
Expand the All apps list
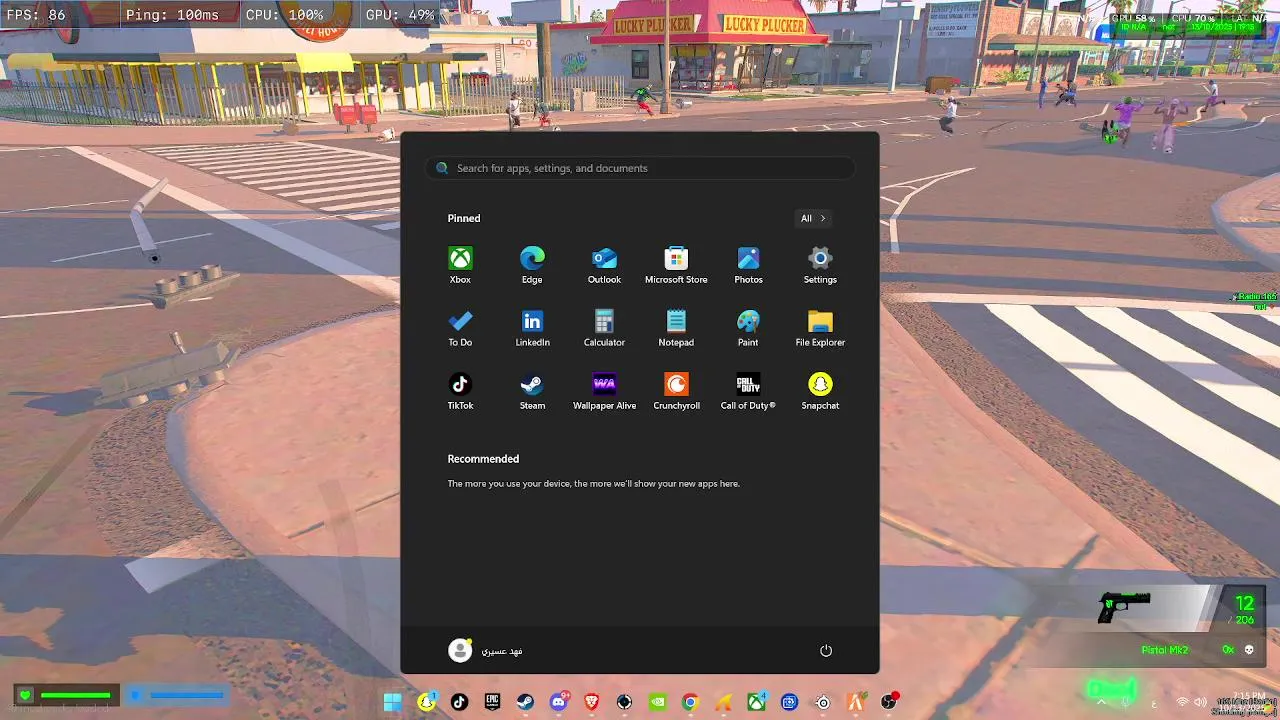tap(812, 218)
